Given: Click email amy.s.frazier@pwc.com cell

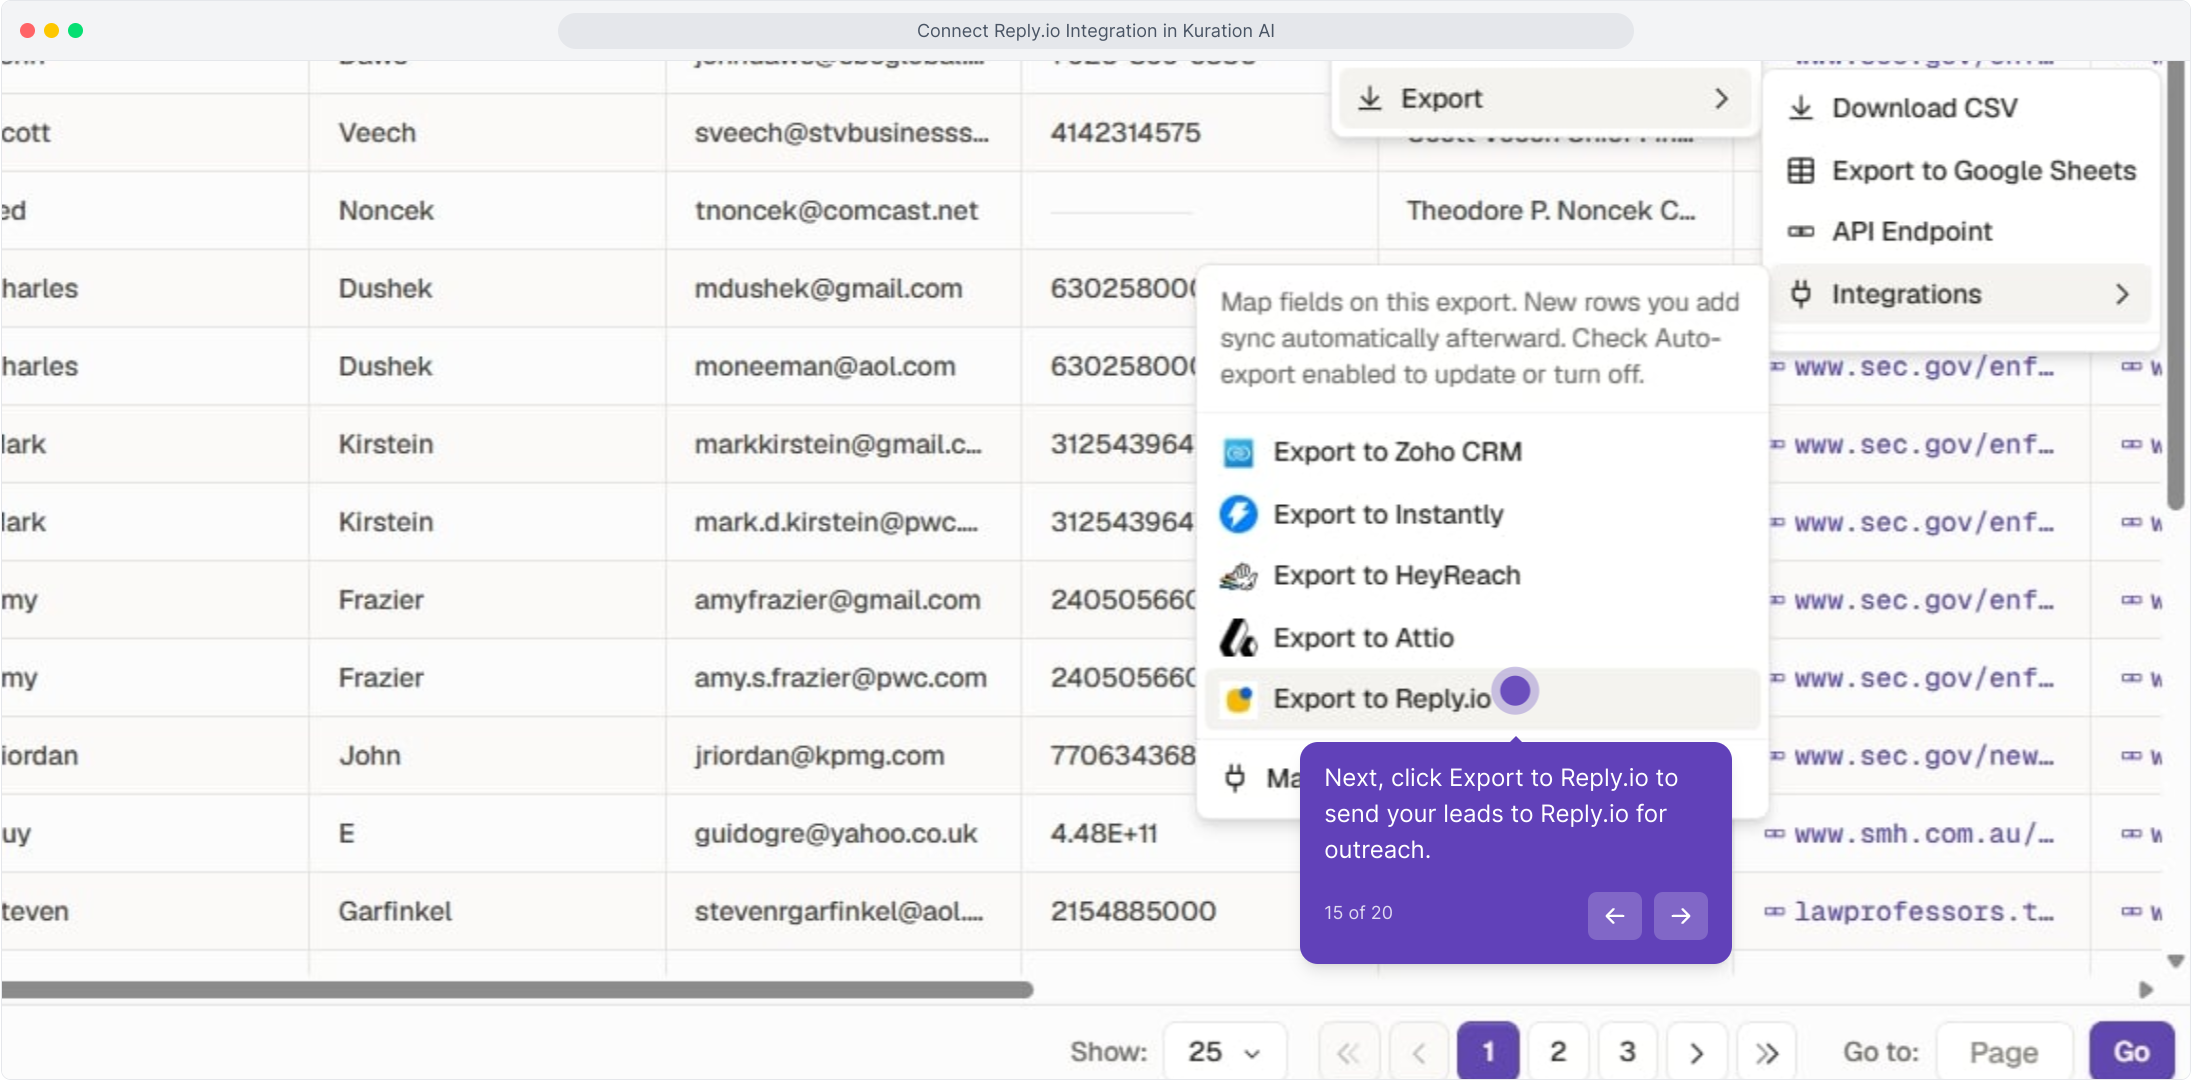Looking at the screenshot, I should (844, 678).
